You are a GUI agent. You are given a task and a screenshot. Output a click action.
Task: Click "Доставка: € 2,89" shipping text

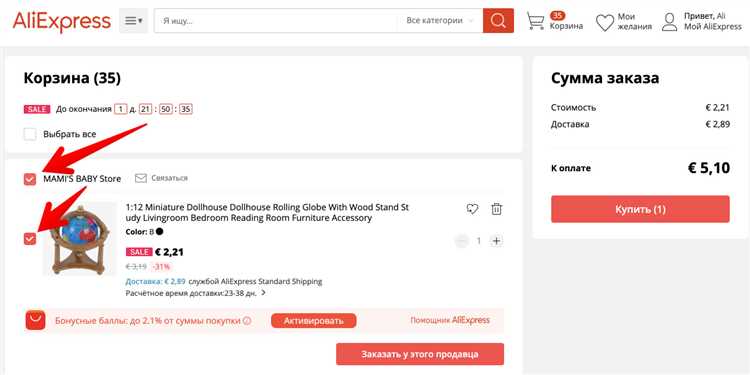tap(155, 281)
